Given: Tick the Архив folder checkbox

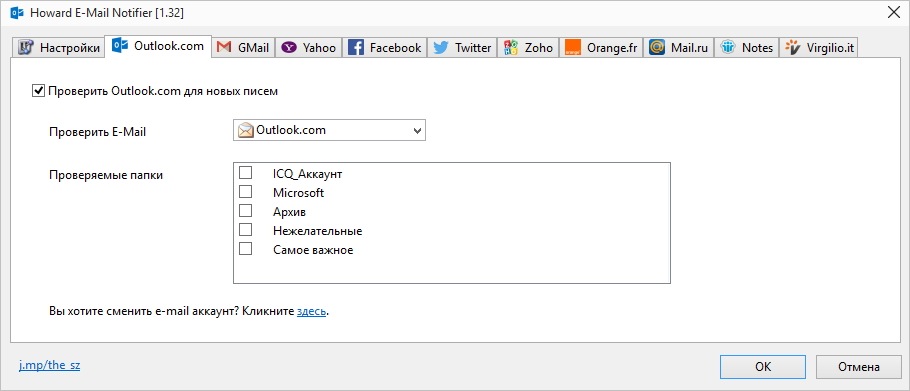Looking at the screenshot, I should [245, 211].
